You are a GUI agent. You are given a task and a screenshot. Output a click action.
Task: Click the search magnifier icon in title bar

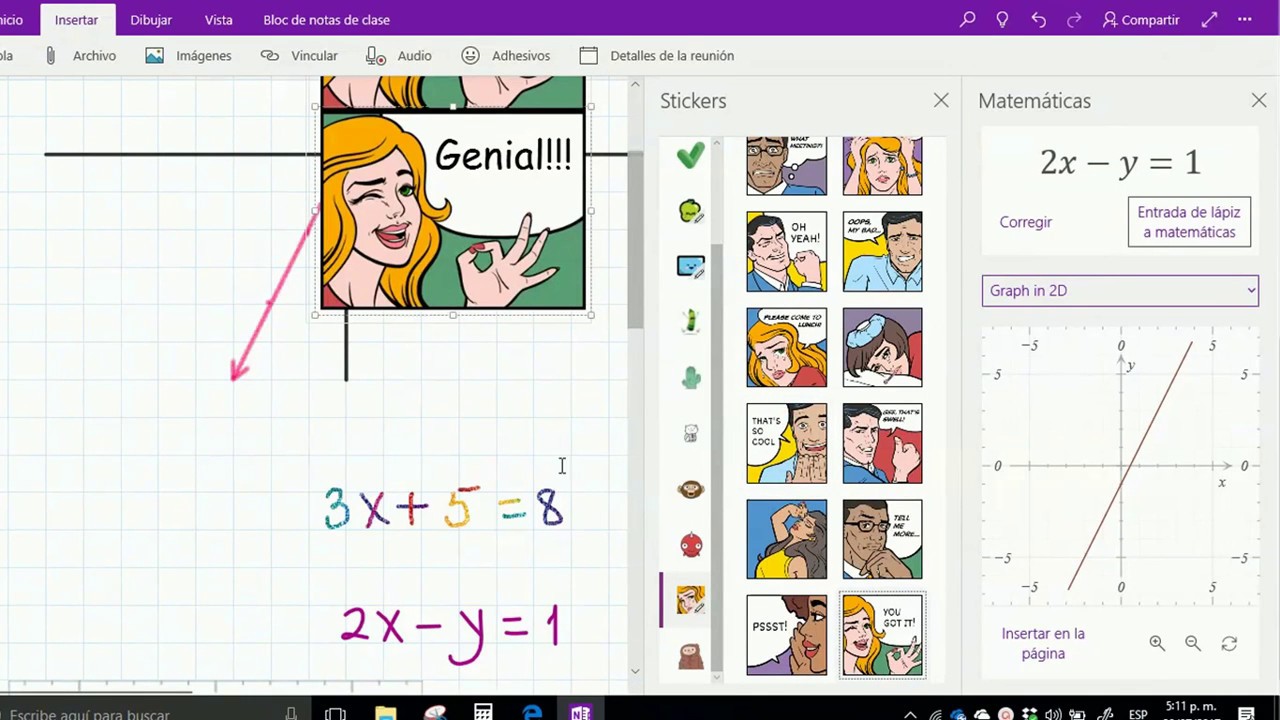tap(967, 20)
